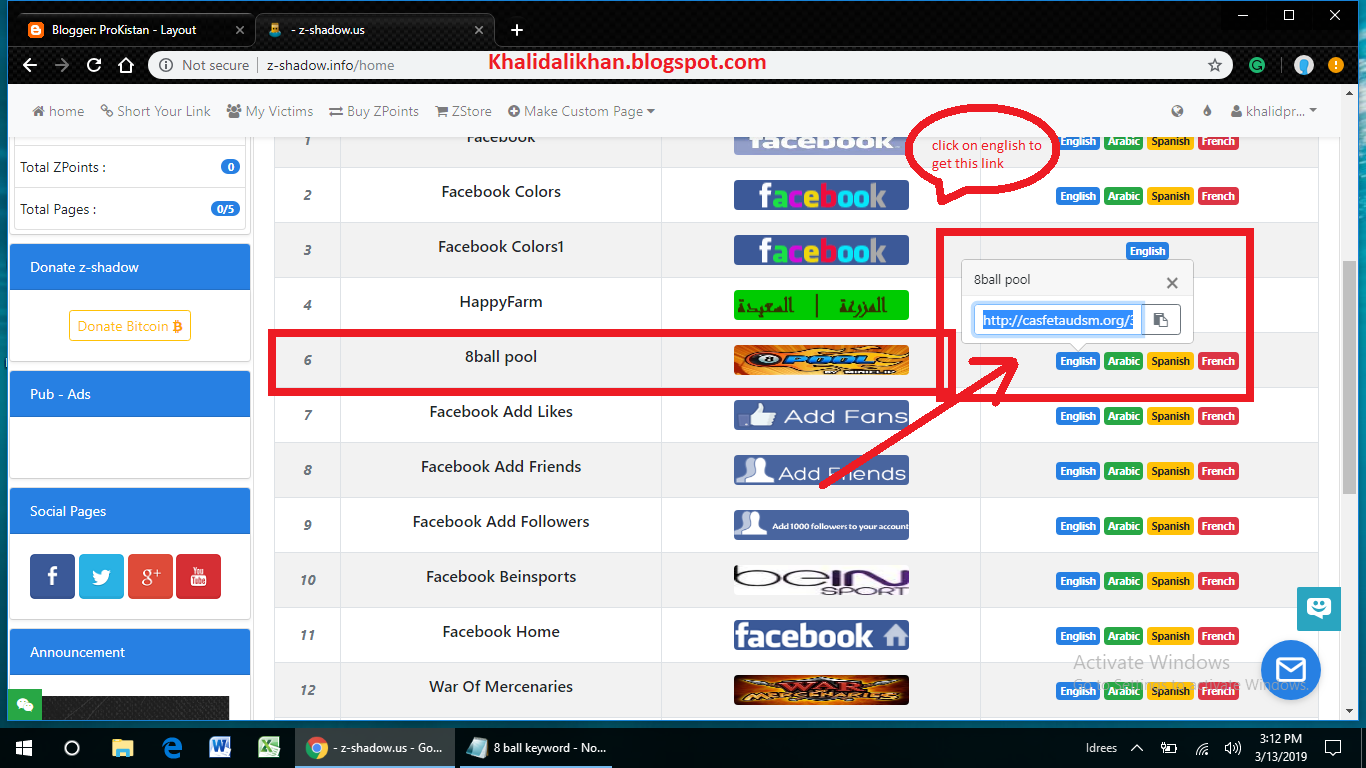This screenshot has height=768, width=1366.
Task: Close the 8ball pool popover
Action: (1172, 283)
